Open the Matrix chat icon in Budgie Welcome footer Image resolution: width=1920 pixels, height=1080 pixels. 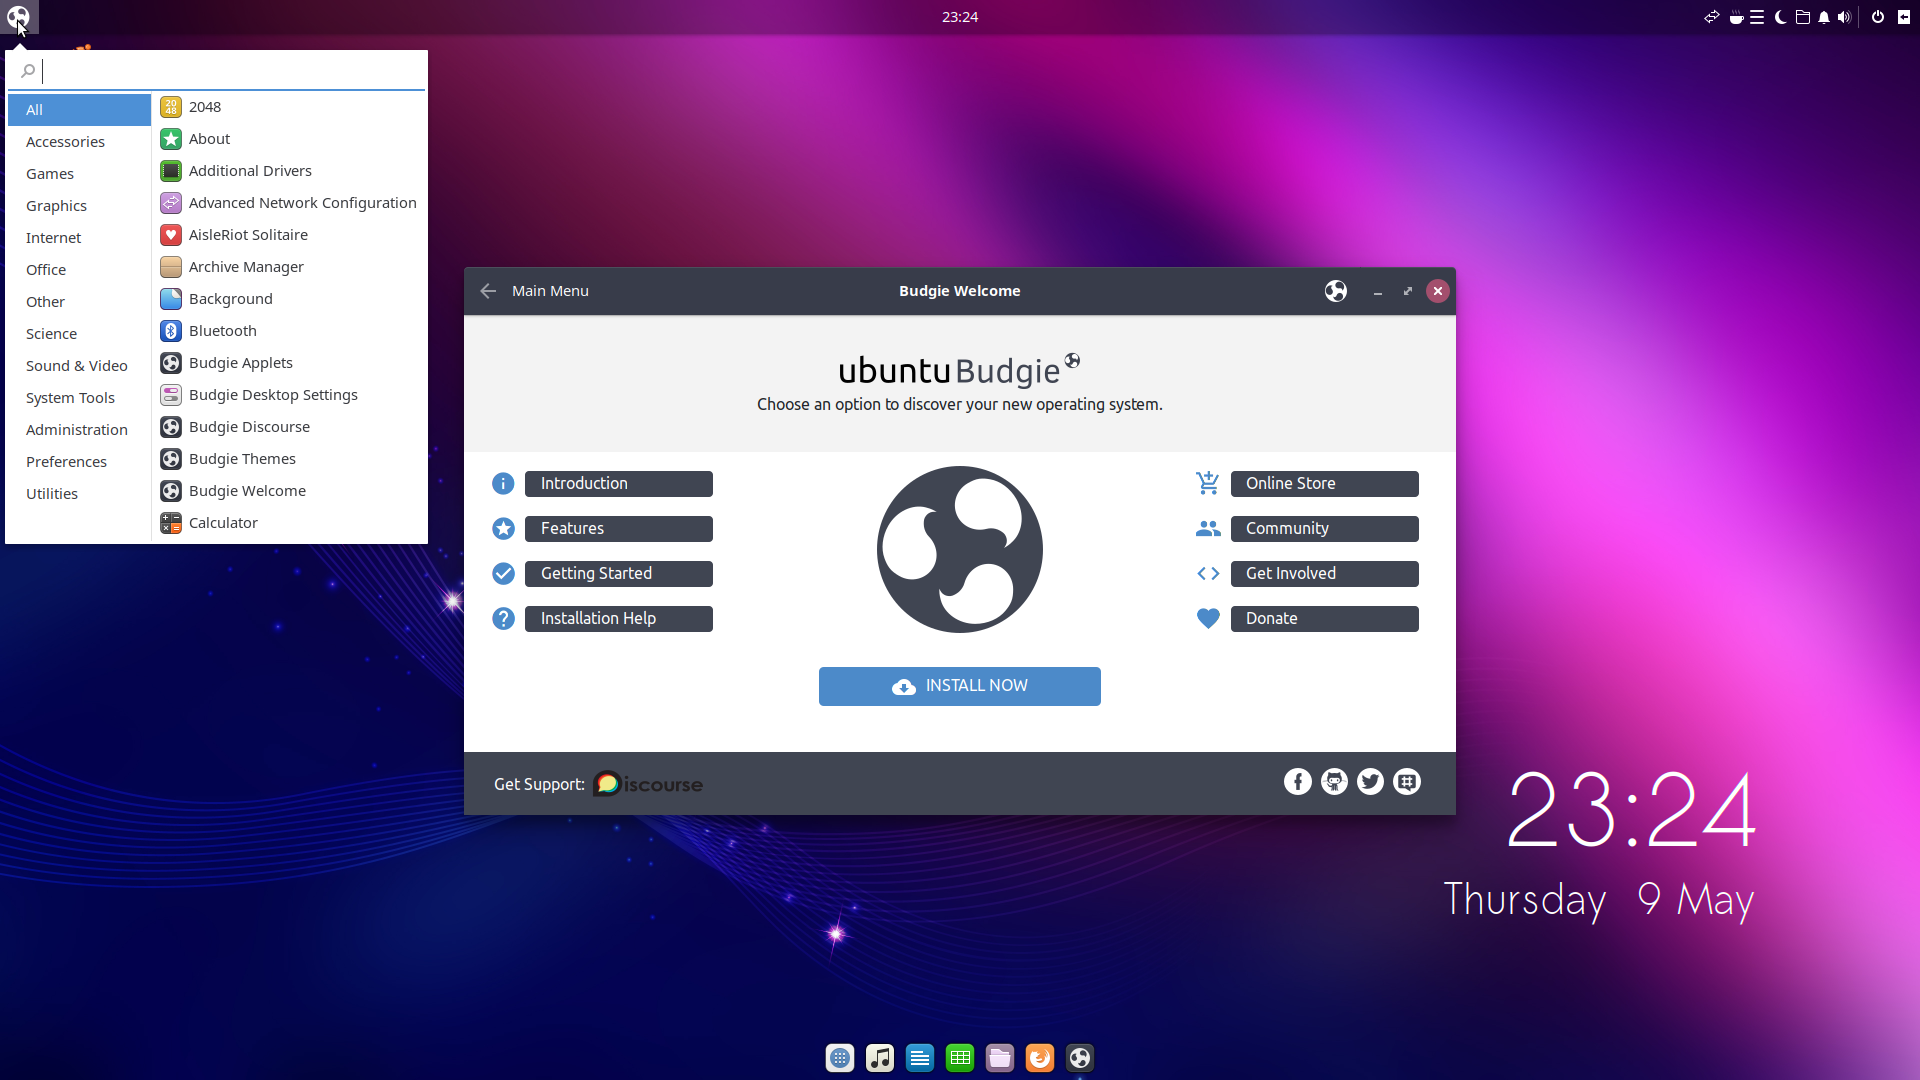coord(1407,782)
